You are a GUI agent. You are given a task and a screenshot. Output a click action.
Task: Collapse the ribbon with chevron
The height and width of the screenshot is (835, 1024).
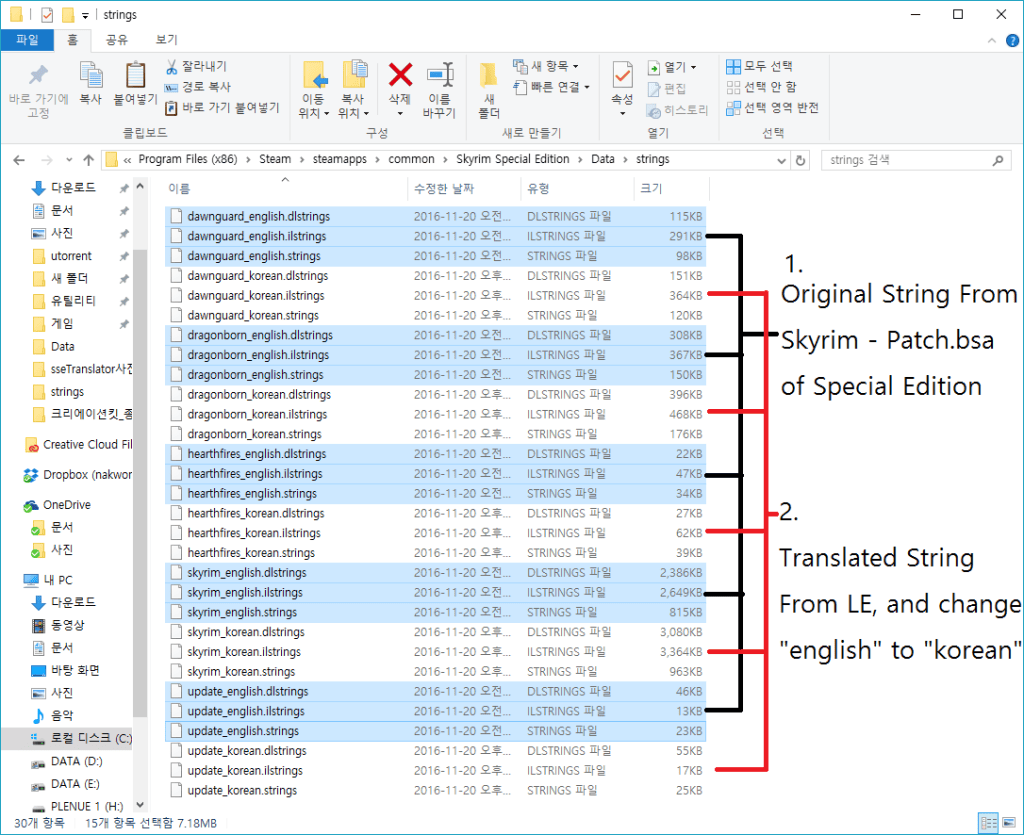coord(991,40)
